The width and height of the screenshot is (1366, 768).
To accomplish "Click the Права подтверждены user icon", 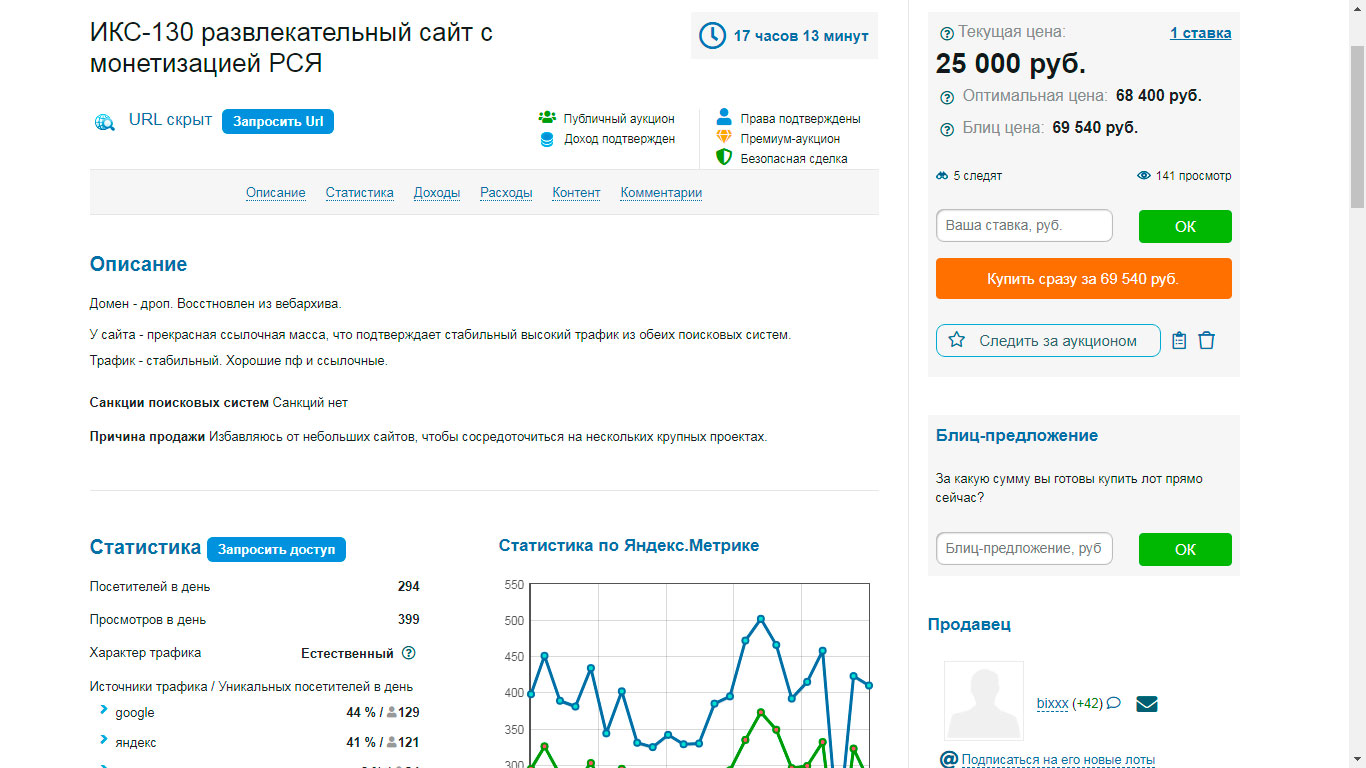I will [x=724, y=117].
